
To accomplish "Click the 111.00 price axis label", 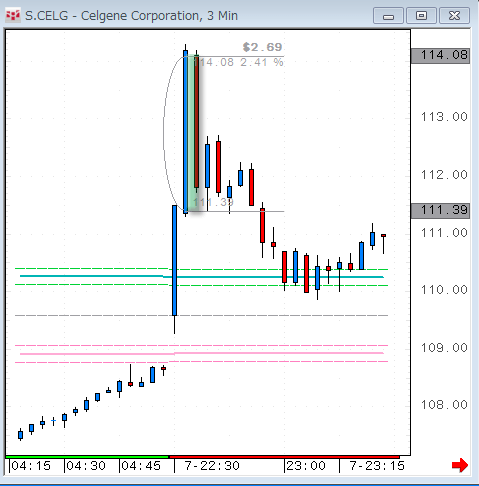I will coord(444,233).
